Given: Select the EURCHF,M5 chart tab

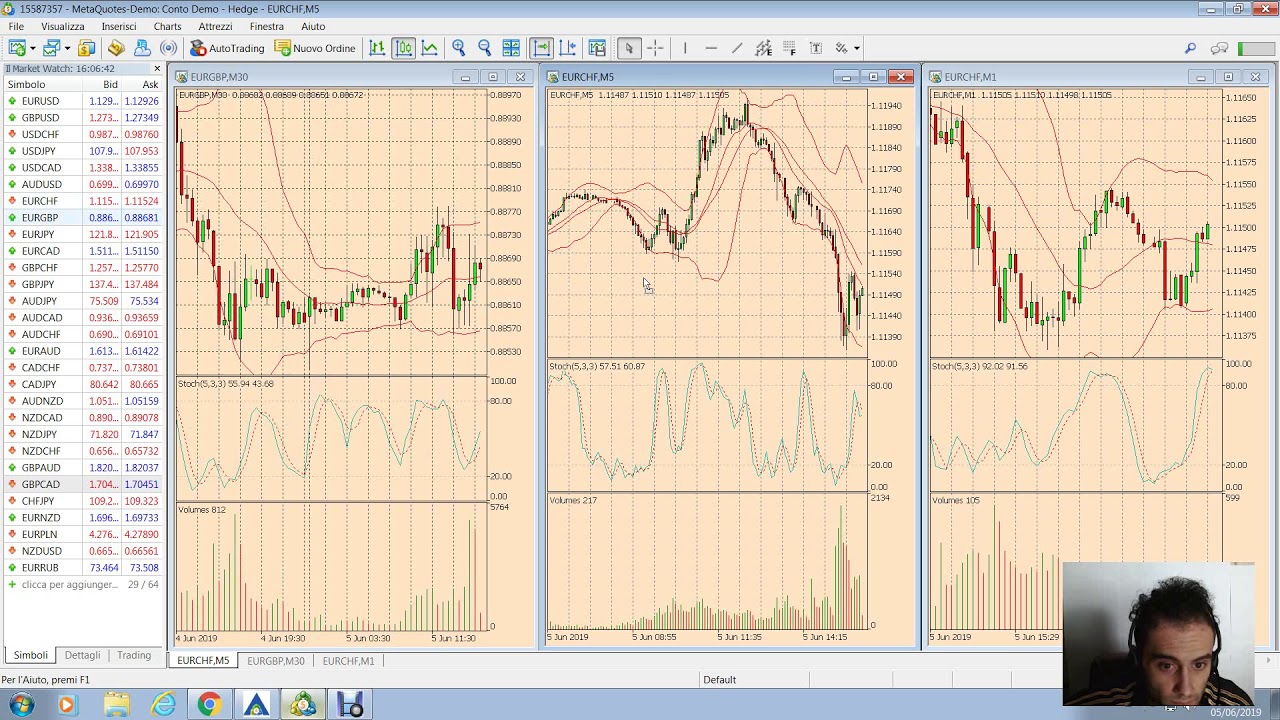Looking at the screenshot, I should (x=203, y=661).
